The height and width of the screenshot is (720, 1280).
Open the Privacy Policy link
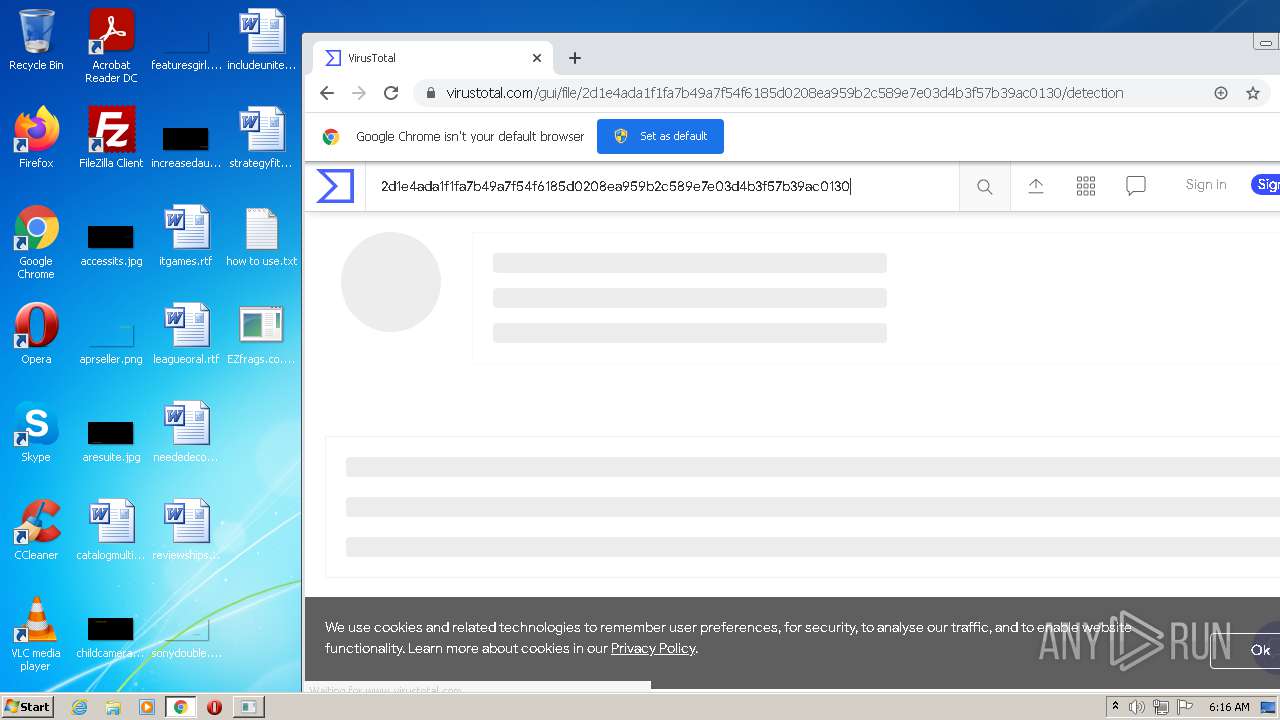pyautogui.click(x=653, y=648)
